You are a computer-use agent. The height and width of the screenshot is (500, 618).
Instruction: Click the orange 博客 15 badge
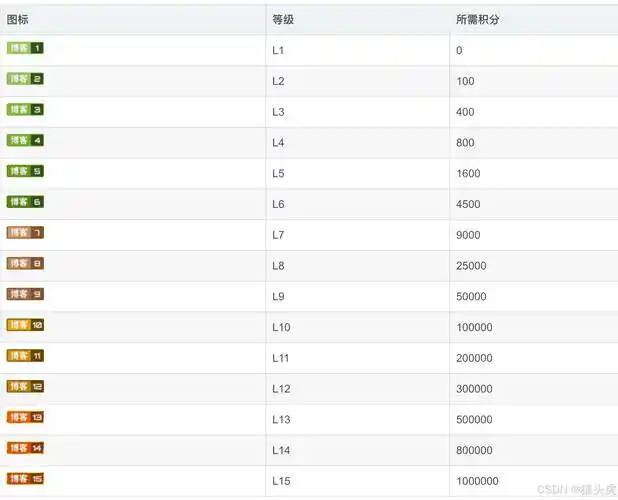(x=25, y=479)
